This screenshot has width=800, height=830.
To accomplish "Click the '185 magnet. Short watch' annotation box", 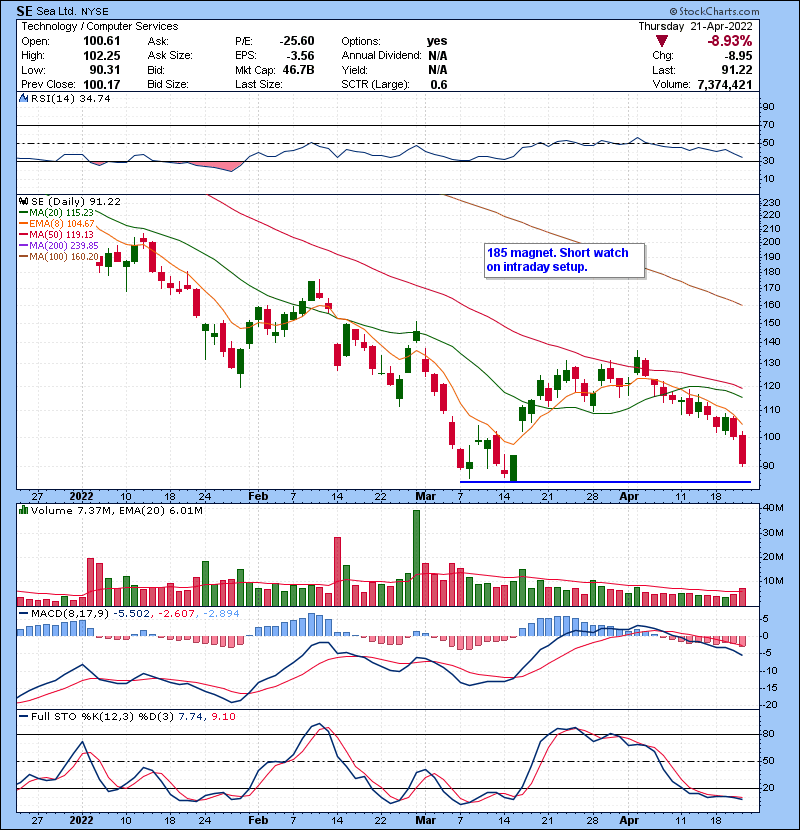I will [x=565, y=260].
